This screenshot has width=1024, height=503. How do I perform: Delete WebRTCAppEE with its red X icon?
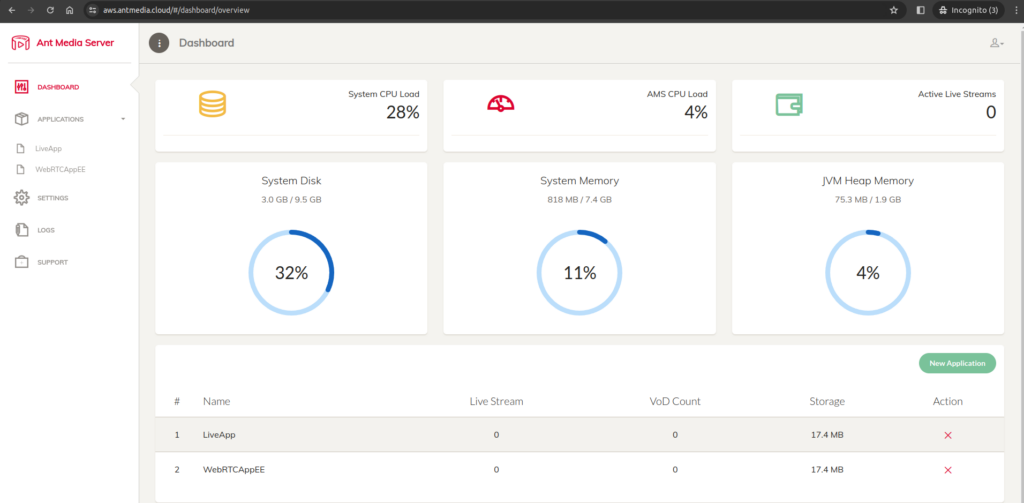click(948, 470)
